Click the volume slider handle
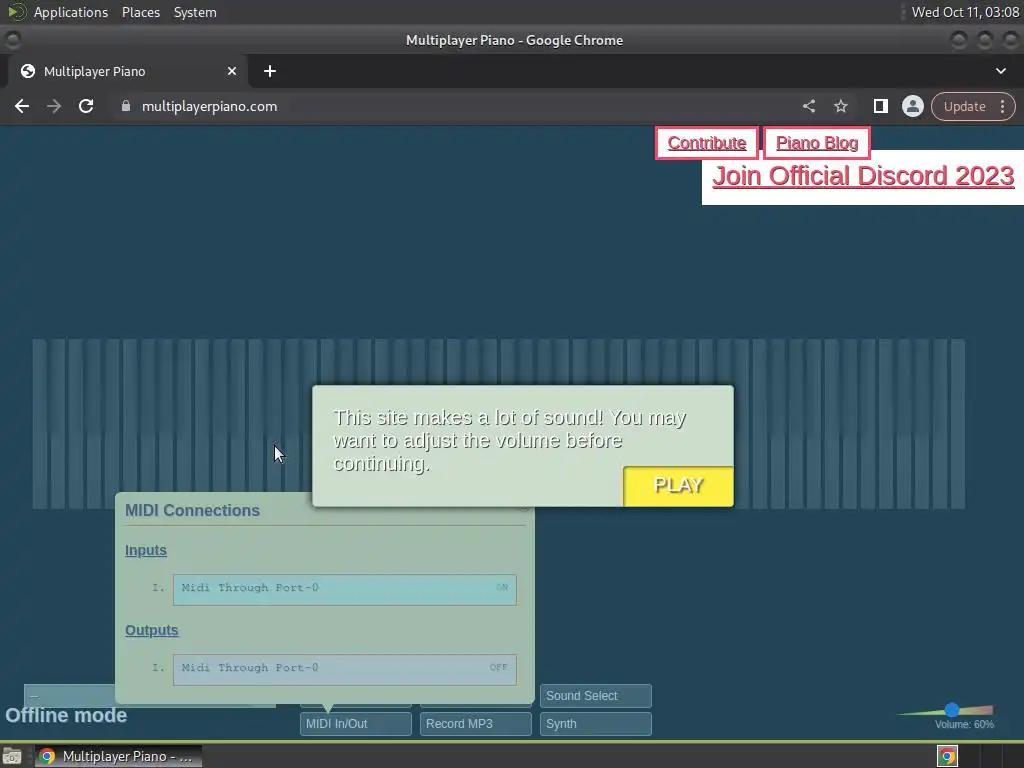1024x768 pixels. 952,710
